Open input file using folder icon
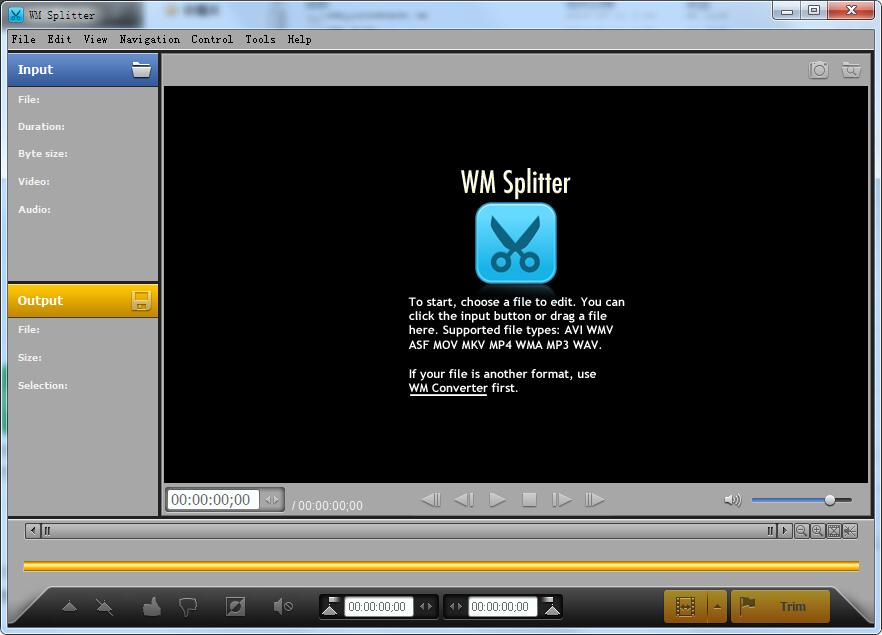This screenshot has height=635, width=882. 141,70
